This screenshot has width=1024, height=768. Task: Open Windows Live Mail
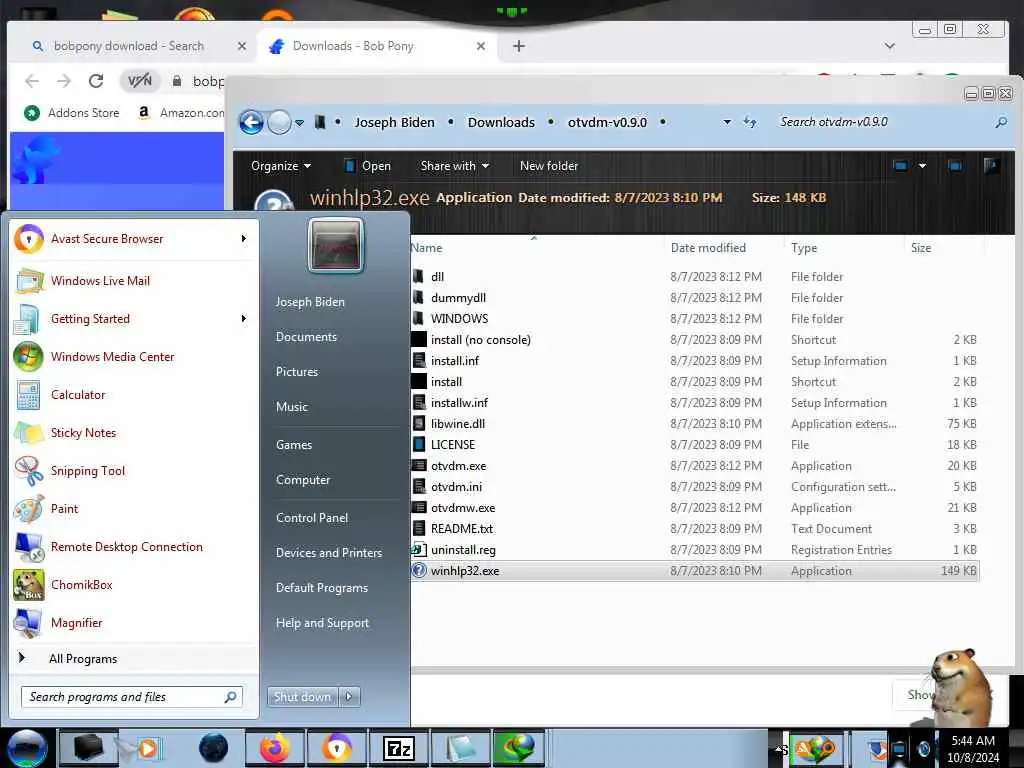click(133, 281)
